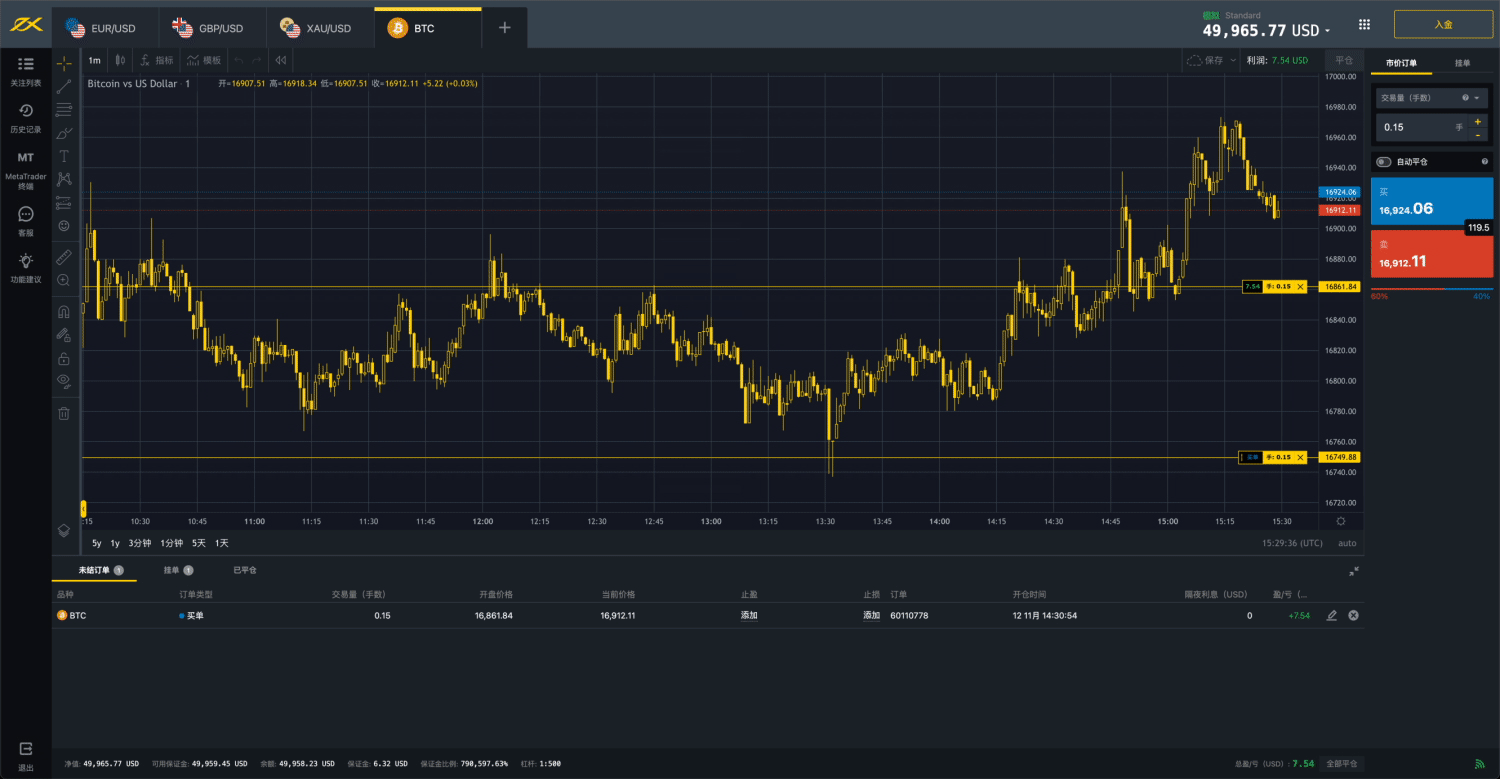The height and width of the screenshot is (779, 1500).
Task: Click the 0.15 lot size input field
Action: [1415, 127]
